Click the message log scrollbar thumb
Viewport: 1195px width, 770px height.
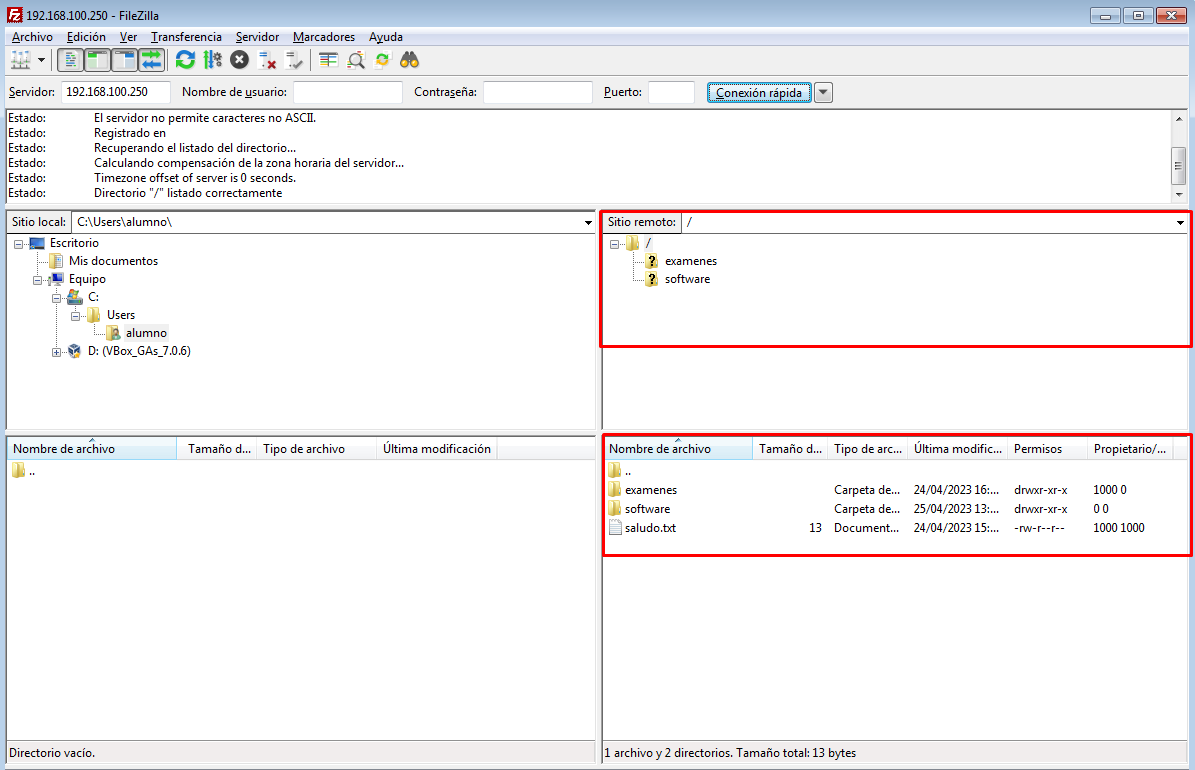(1179, 166)
